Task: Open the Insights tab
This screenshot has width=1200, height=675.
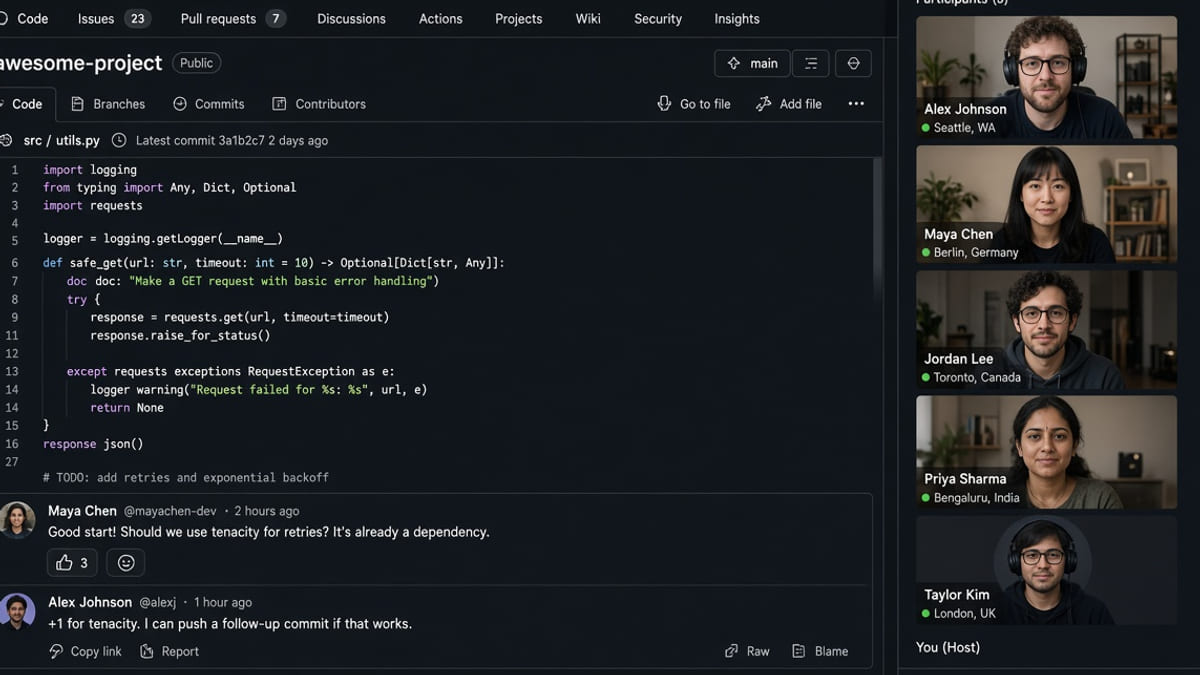Action: tap(737, 19)
